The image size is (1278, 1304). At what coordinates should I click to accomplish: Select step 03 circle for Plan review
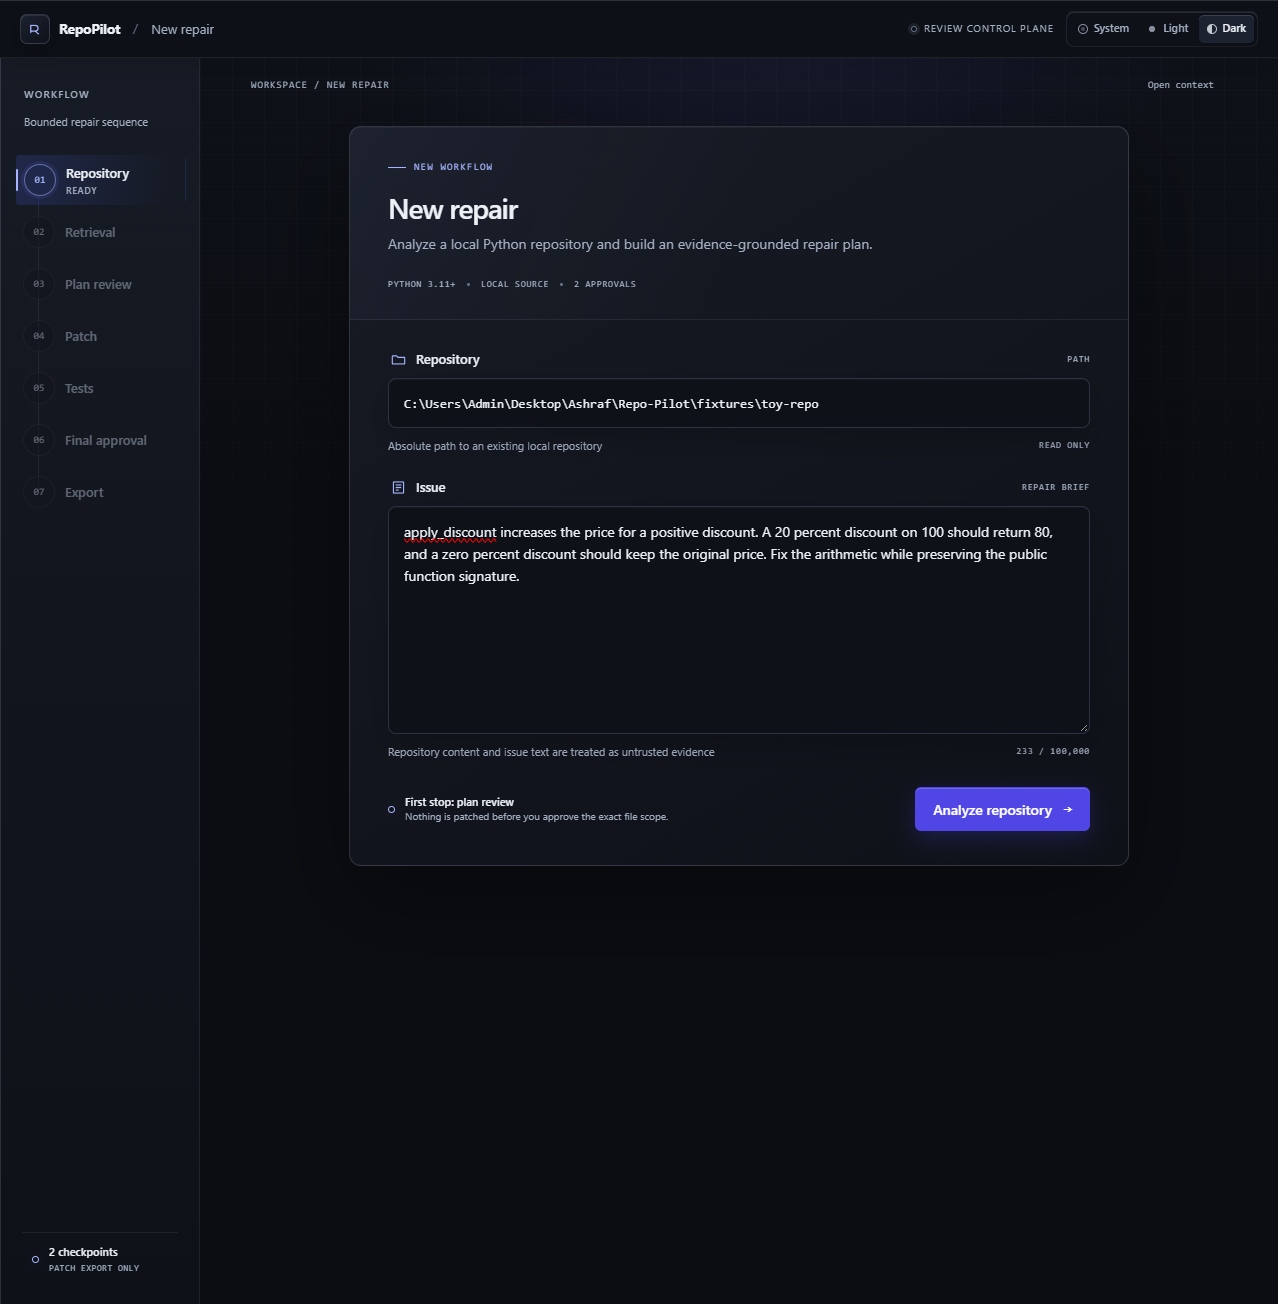(39, 284)
